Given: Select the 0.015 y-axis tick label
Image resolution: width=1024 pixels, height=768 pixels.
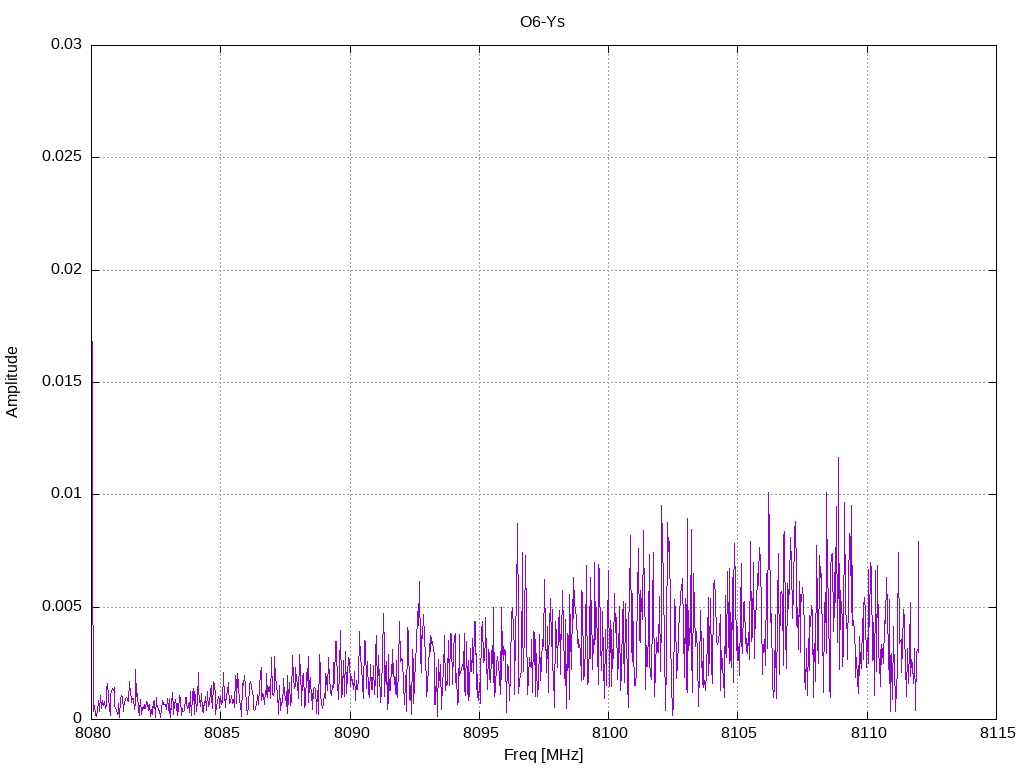Looking at the screenshot, I should [x=62, y=382].
